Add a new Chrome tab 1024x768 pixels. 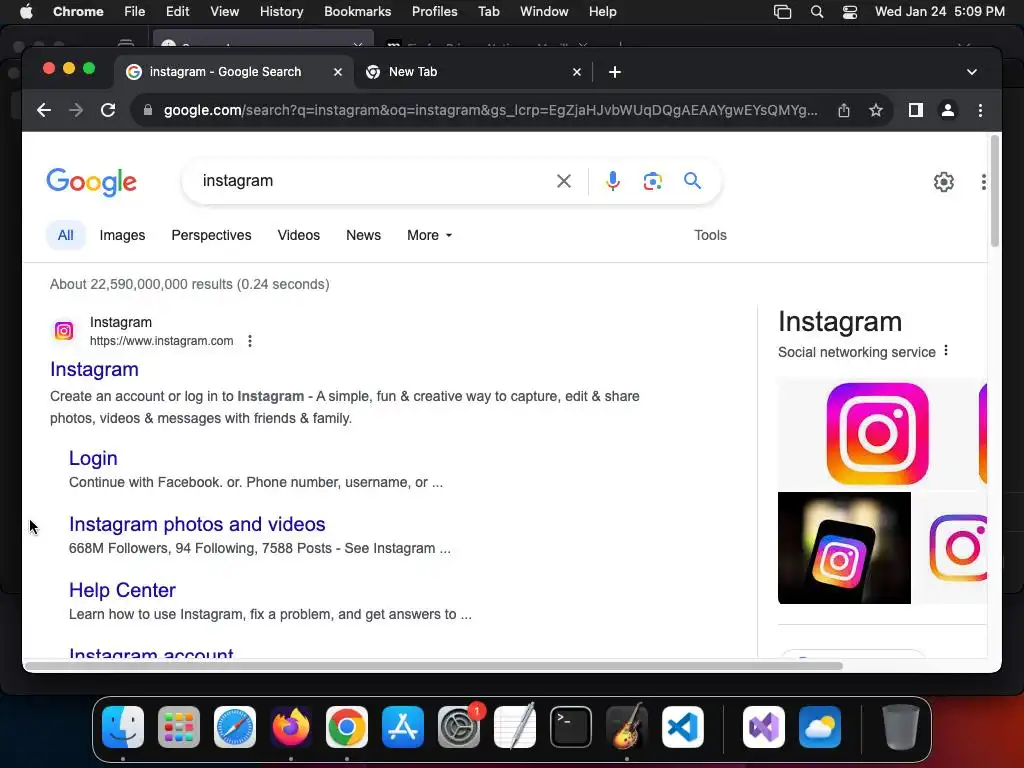click(x=615, y=72)
